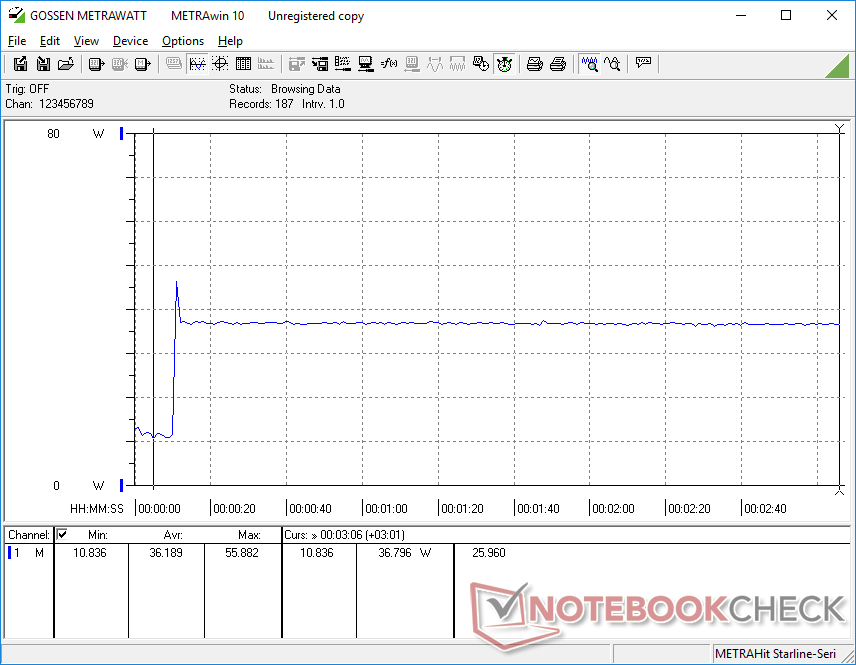The width and height of the screenshot is (856, 665).
Task: Click the Intrv. 1.0 text
Action: 323,104
